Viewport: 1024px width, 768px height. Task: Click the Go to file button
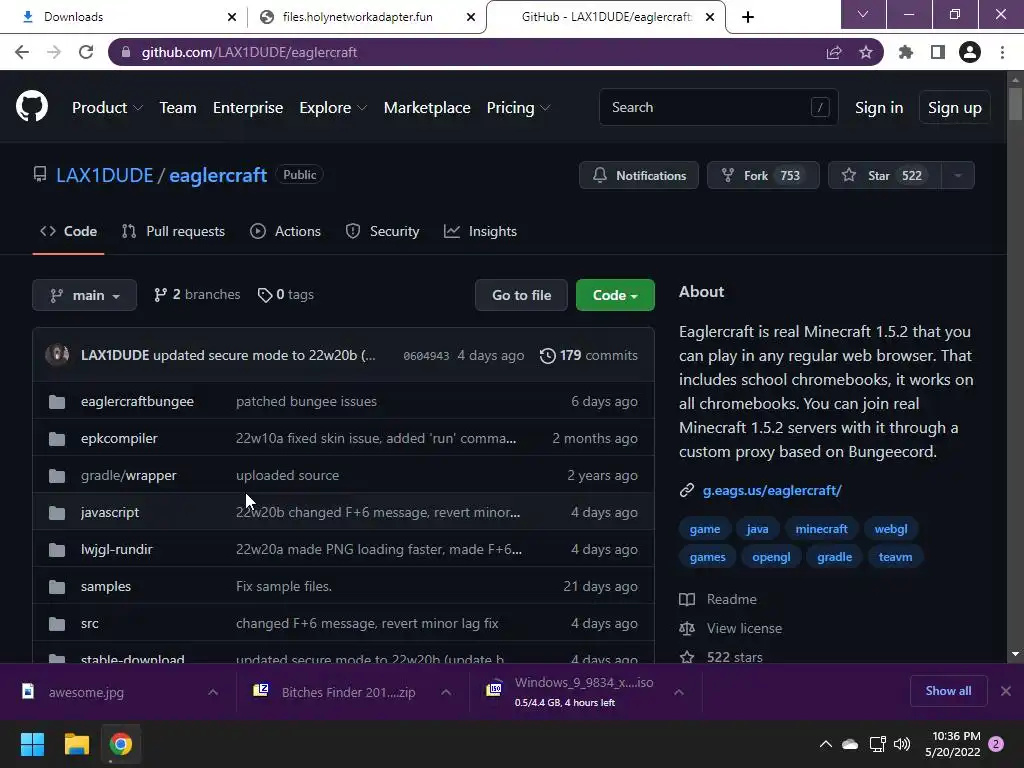(x=522, y=295)
